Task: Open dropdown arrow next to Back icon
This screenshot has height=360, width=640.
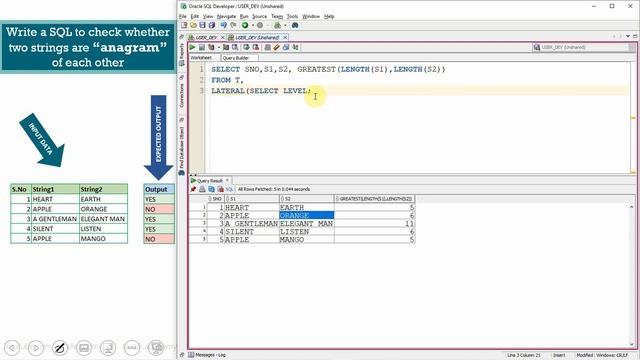Action: coord(252,25)
